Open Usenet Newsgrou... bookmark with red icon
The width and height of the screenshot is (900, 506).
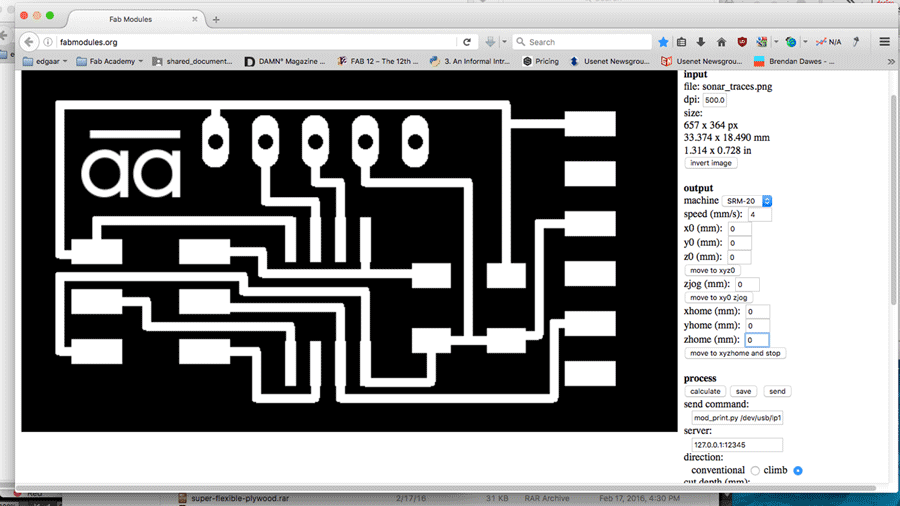(x=702, y=61)
